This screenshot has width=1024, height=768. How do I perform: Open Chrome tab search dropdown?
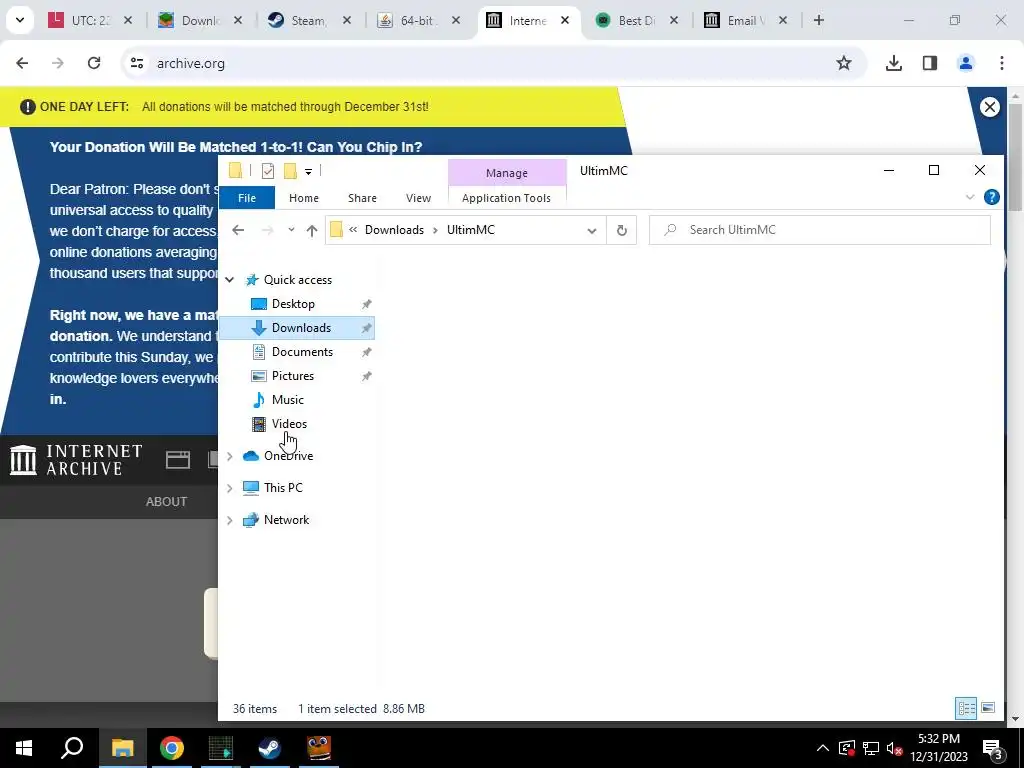[x=20, y=20]
